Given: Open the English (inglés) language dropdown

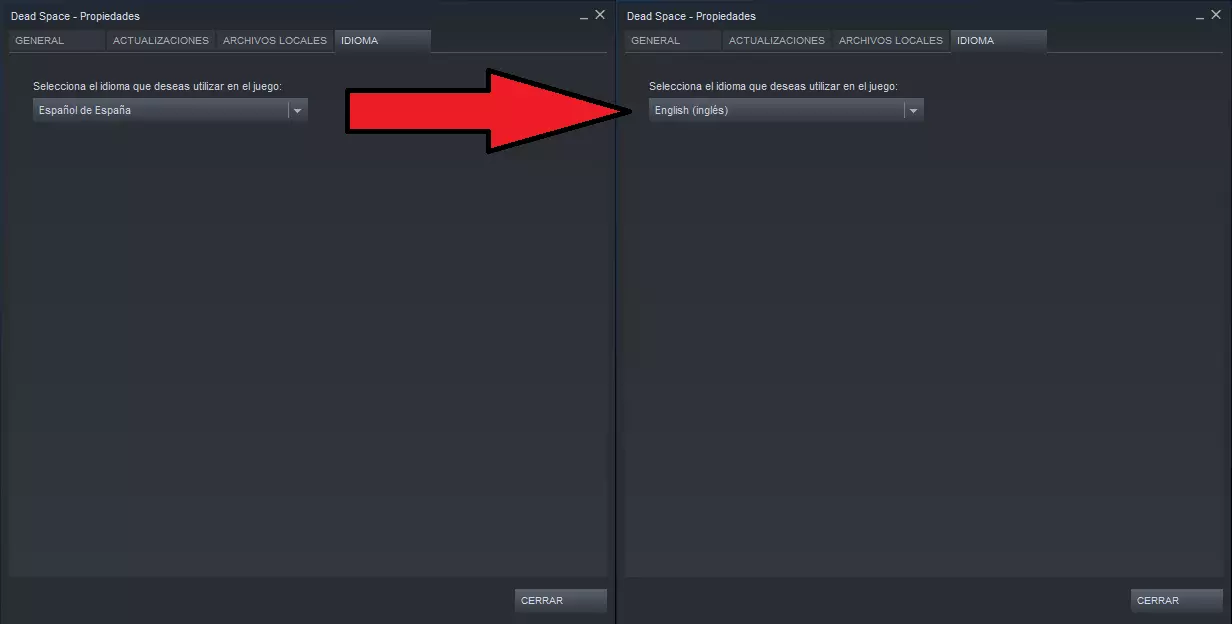Looking at the screenshot, I should click(786, 110).
